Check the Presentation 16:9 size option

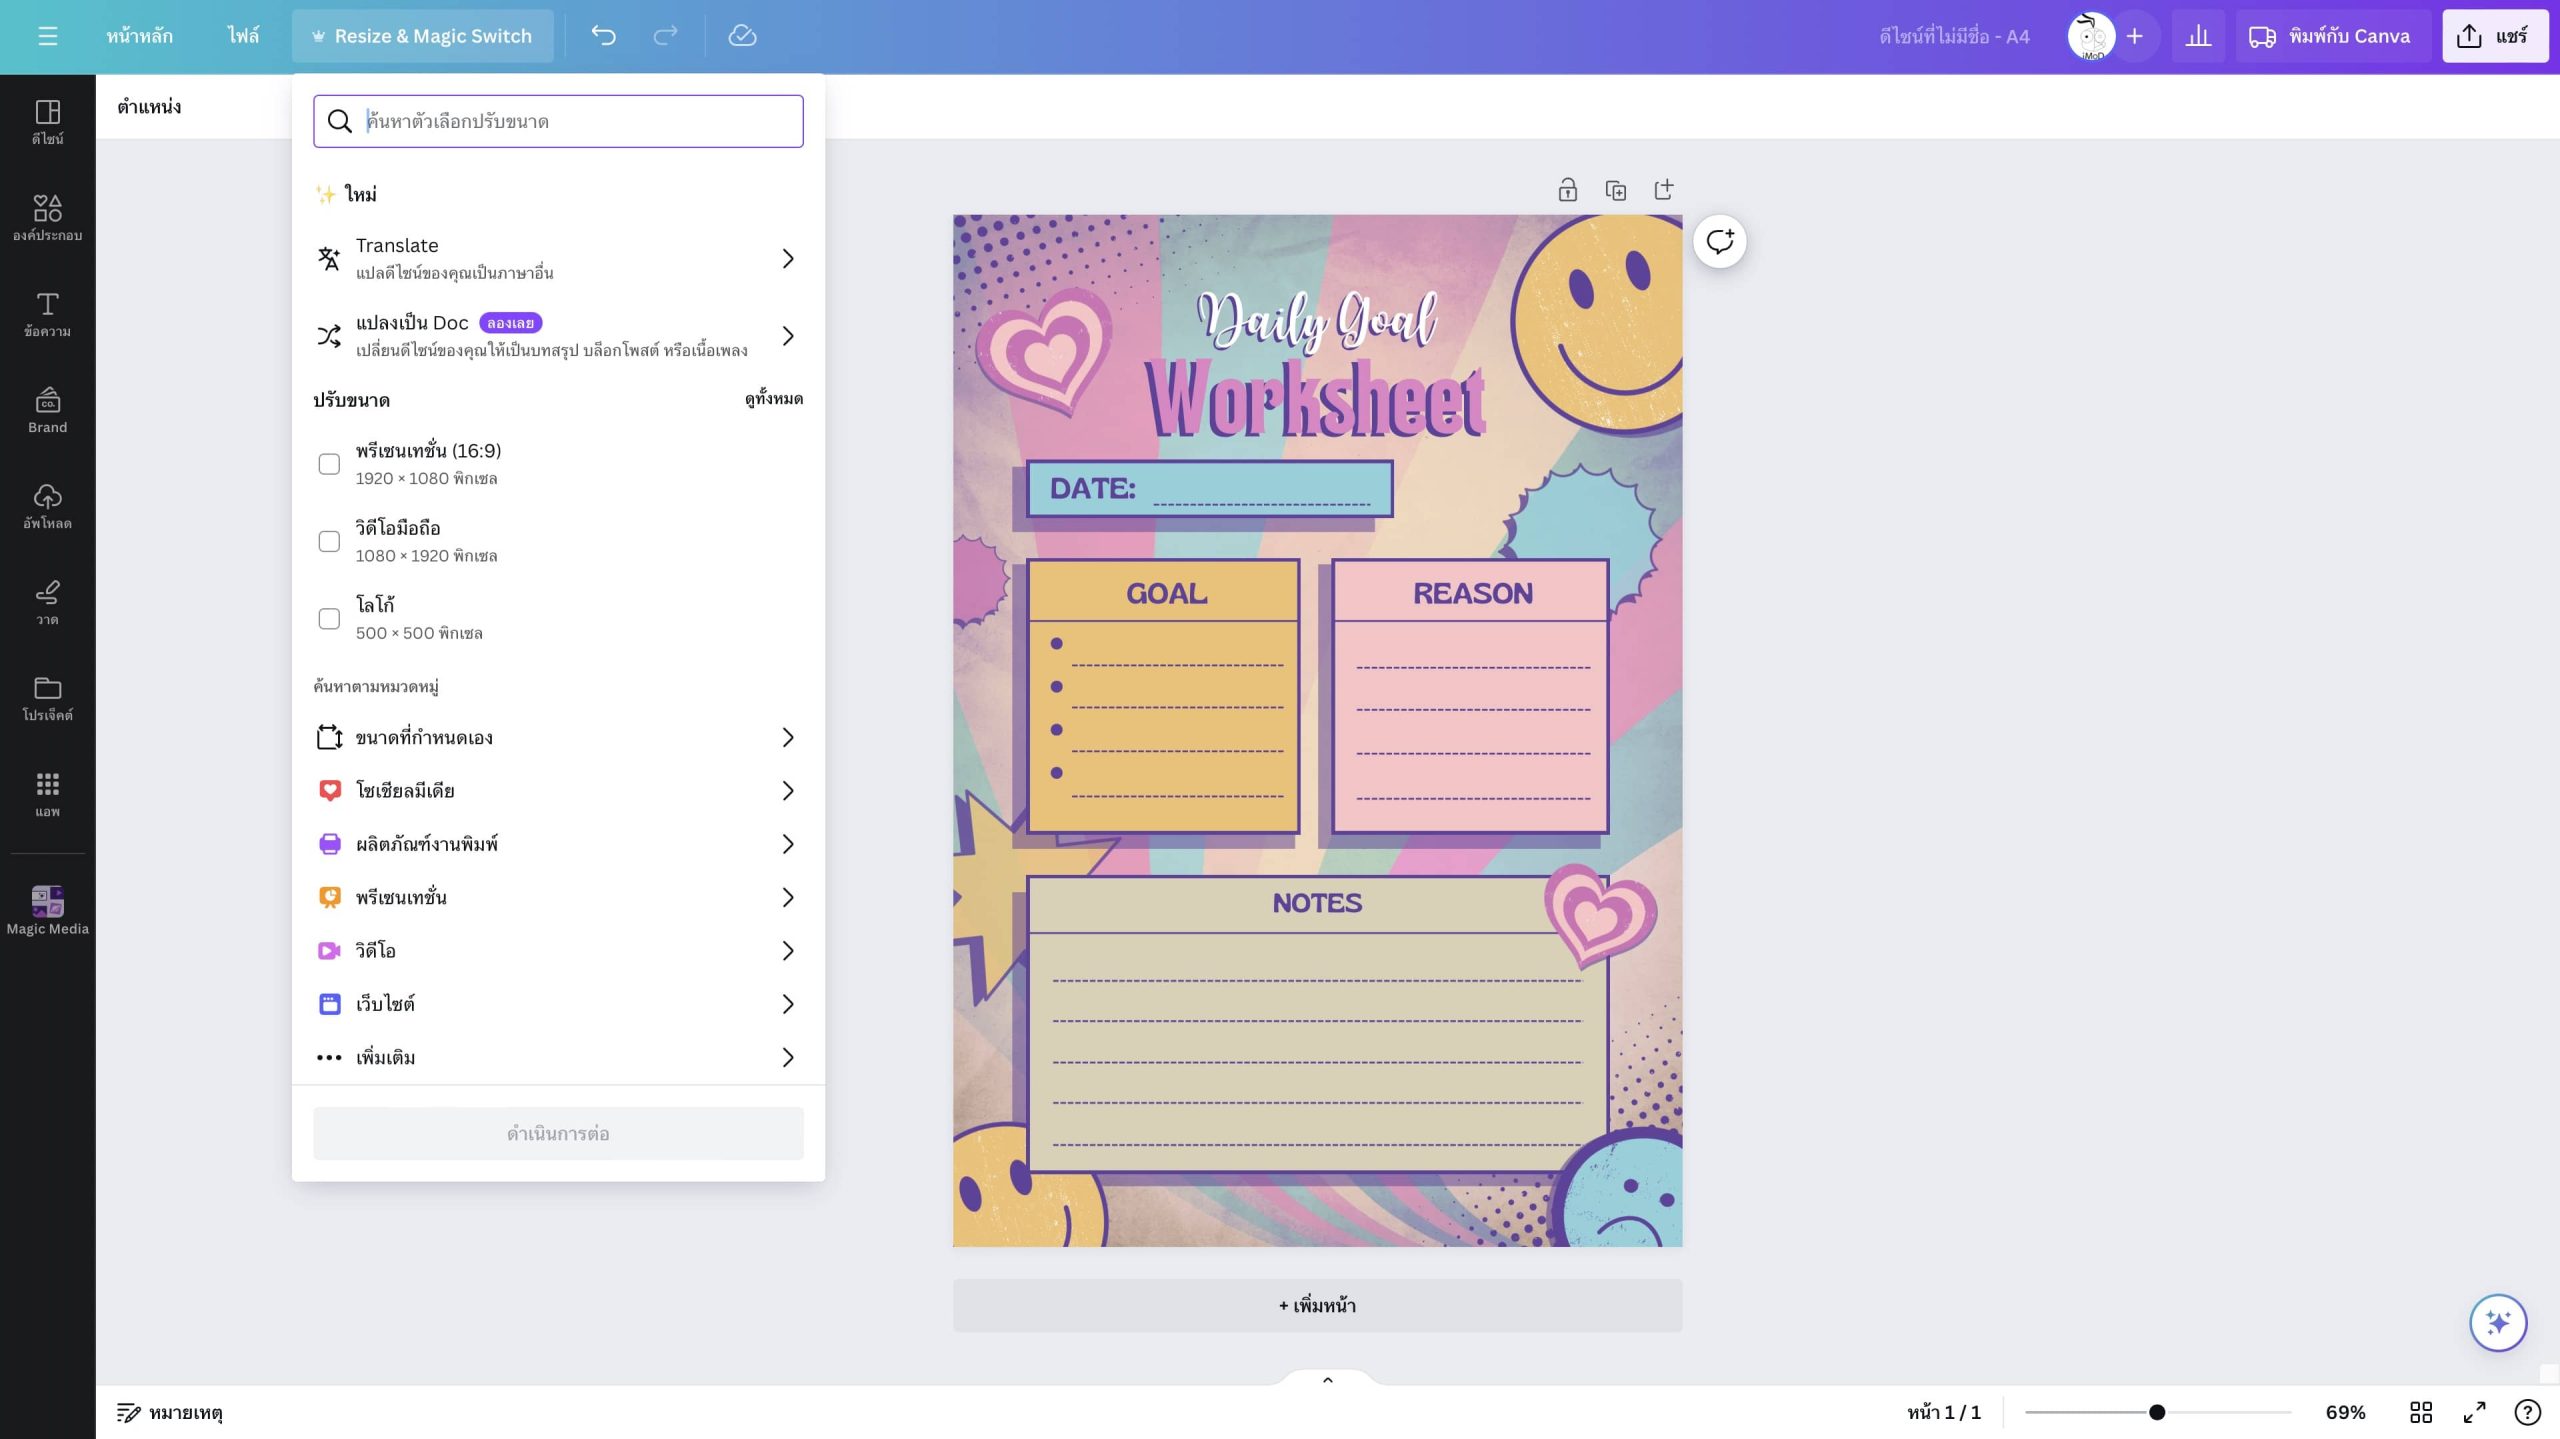pos(329,464)
